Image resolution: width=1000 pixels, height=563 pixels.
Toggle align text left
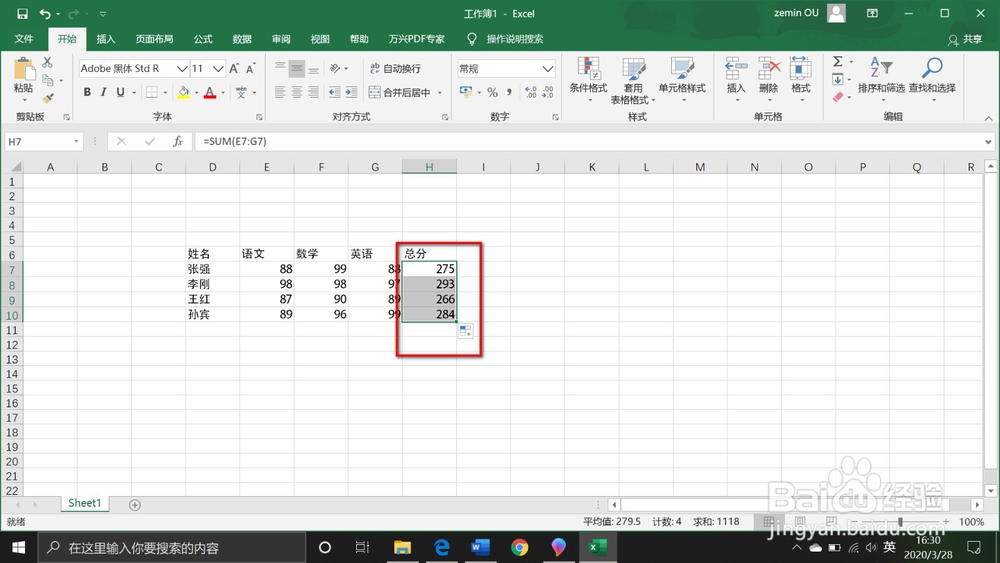(x=280, y=92)
